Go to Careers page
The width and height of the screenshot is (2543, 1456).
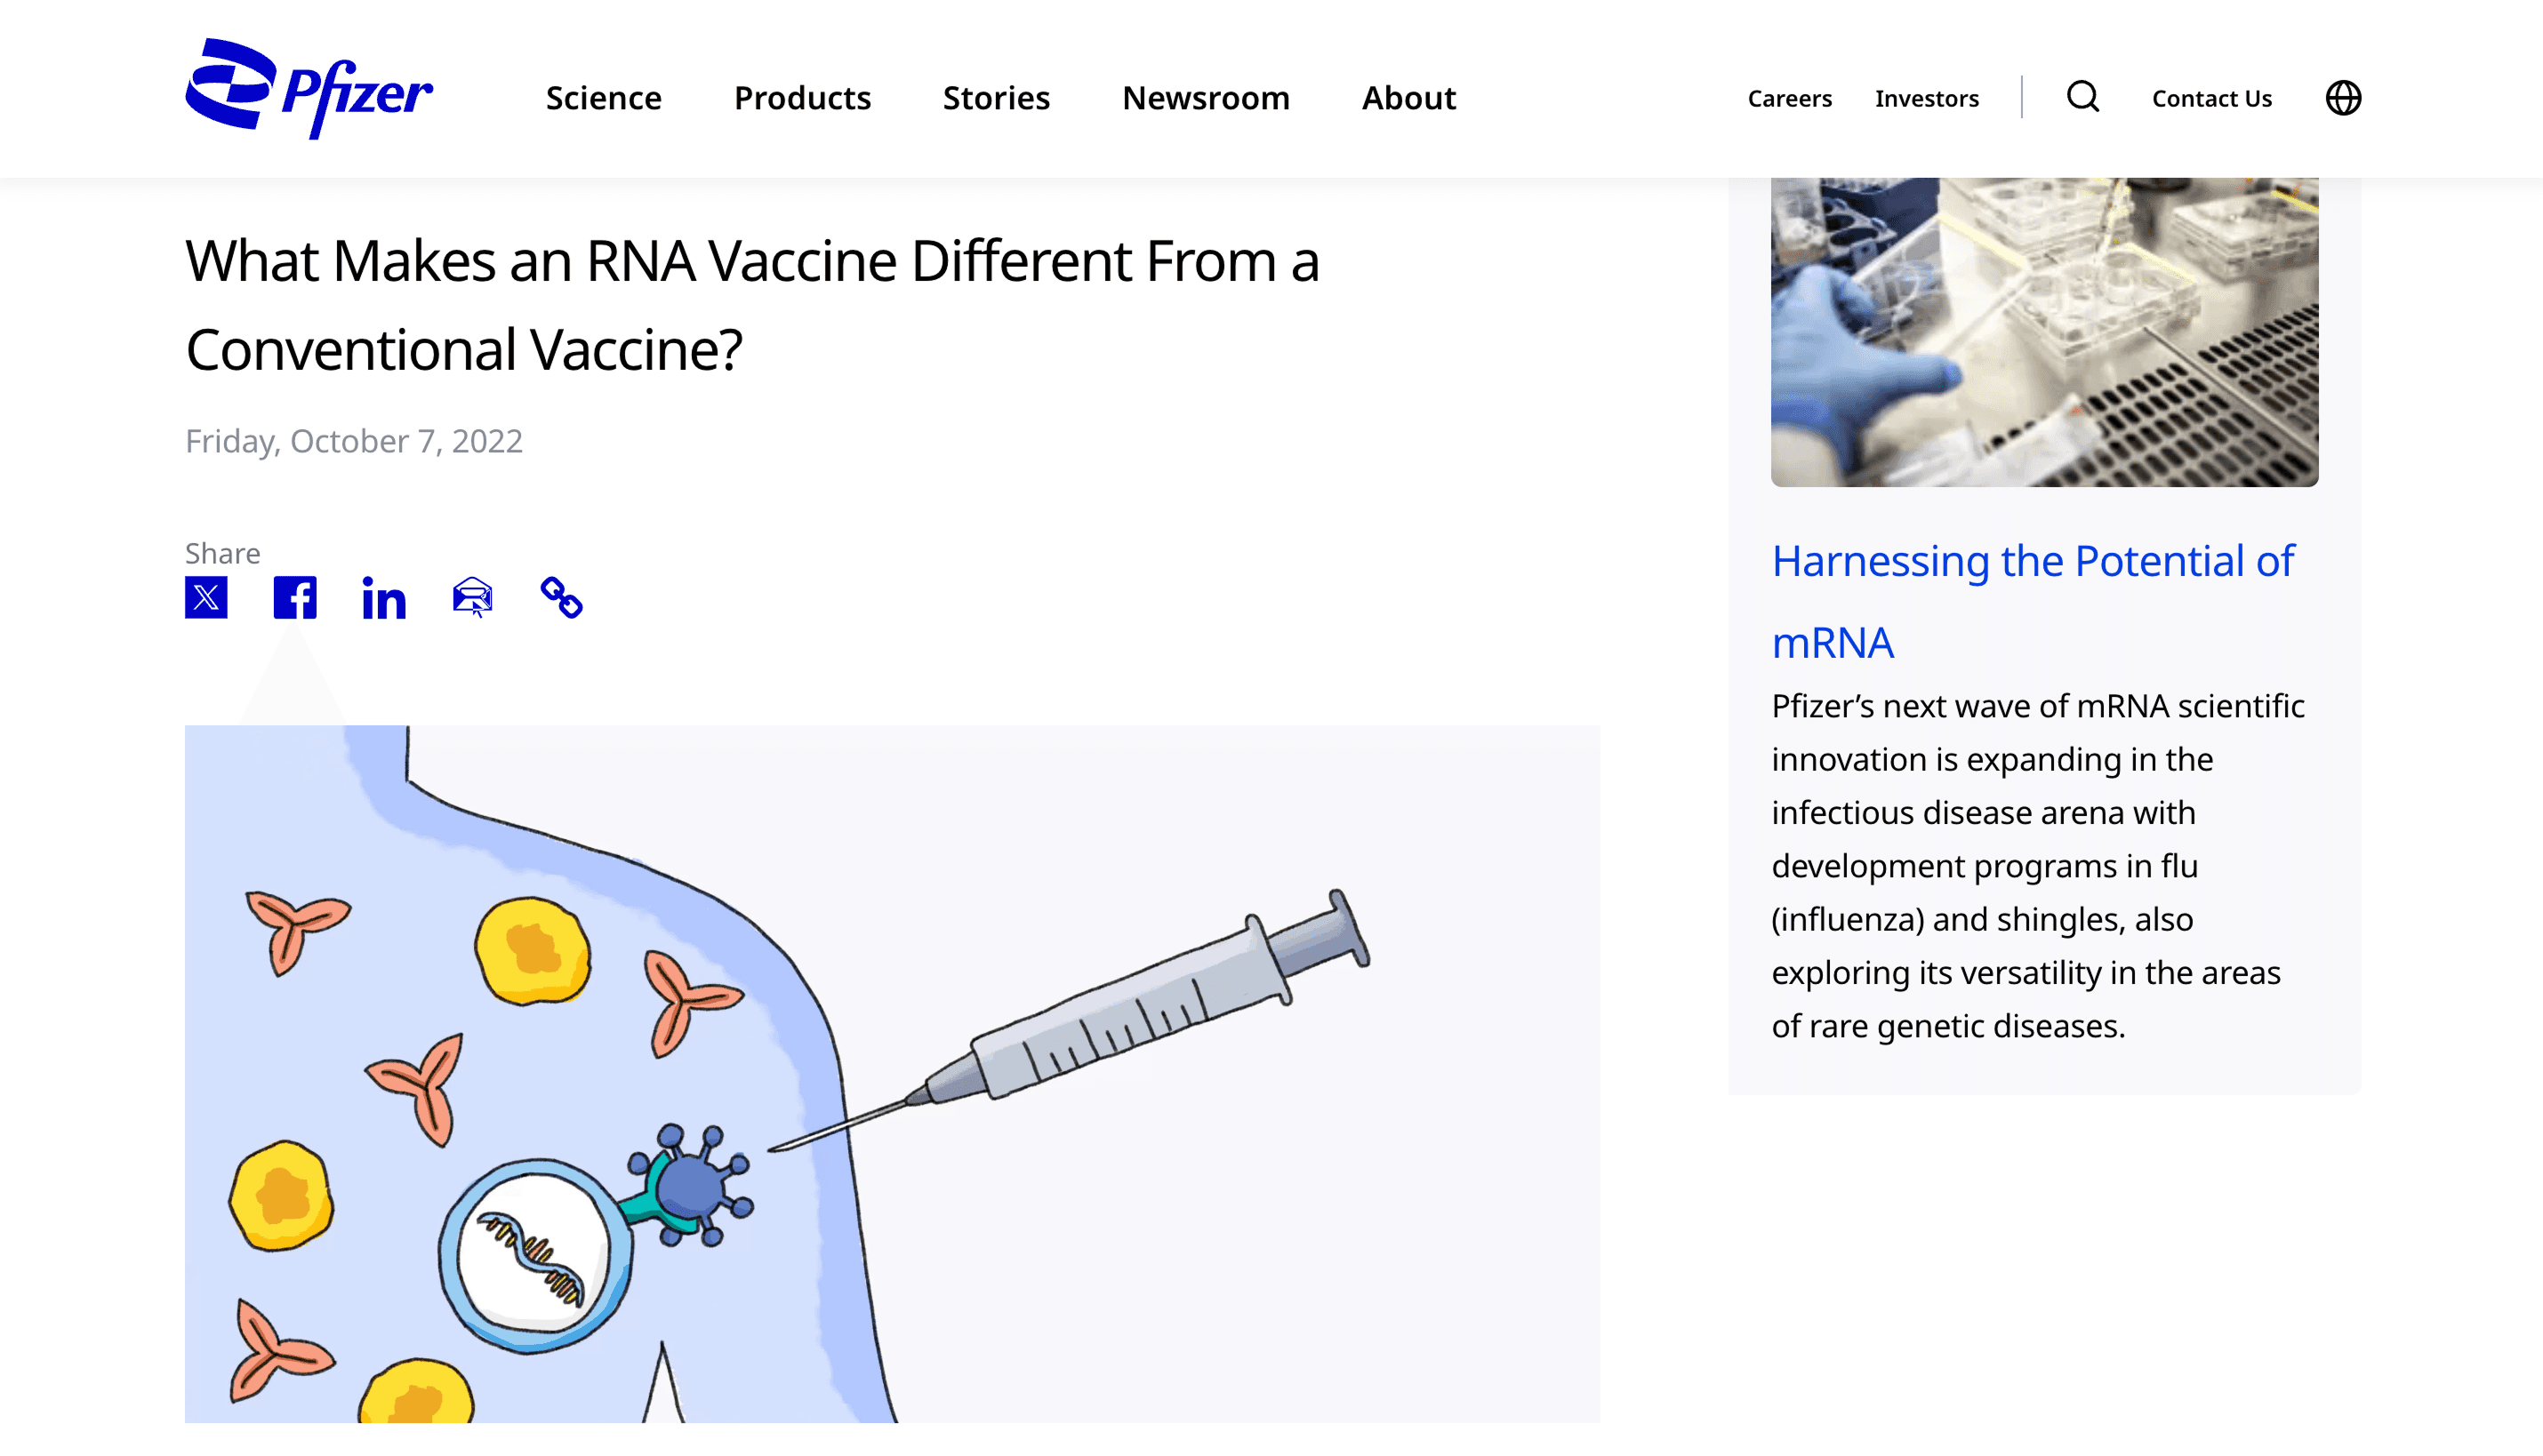(x=1790, y=98)
